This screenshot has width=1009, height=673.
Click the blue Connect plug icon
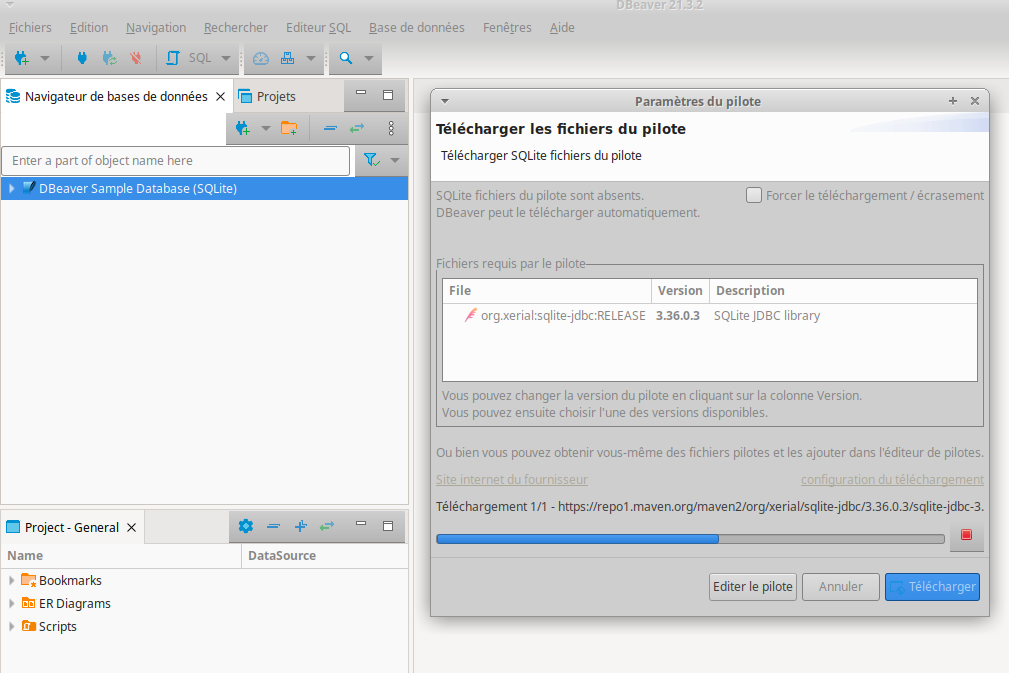click(x=82, y=58)
